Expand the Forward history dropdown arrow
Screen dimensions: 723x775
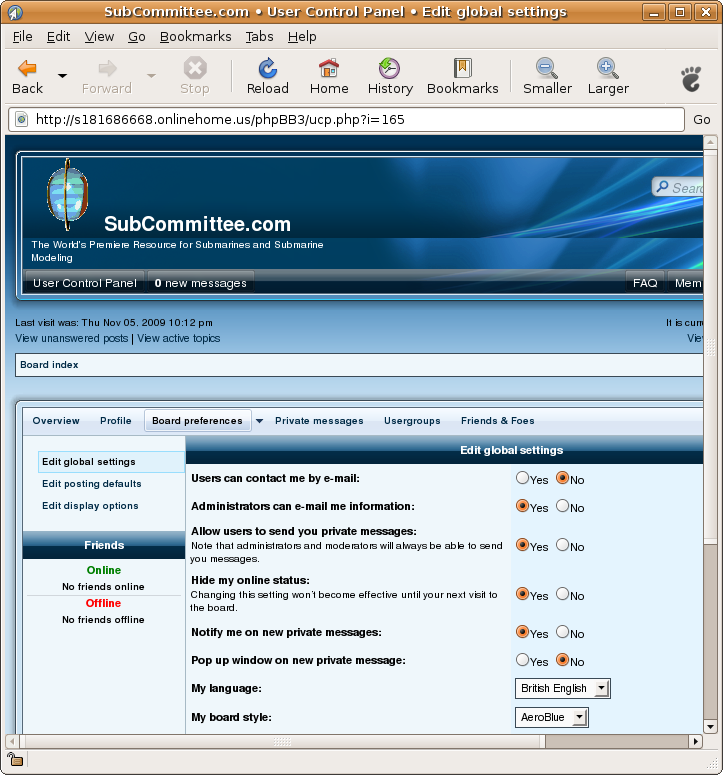click(151, 76)
